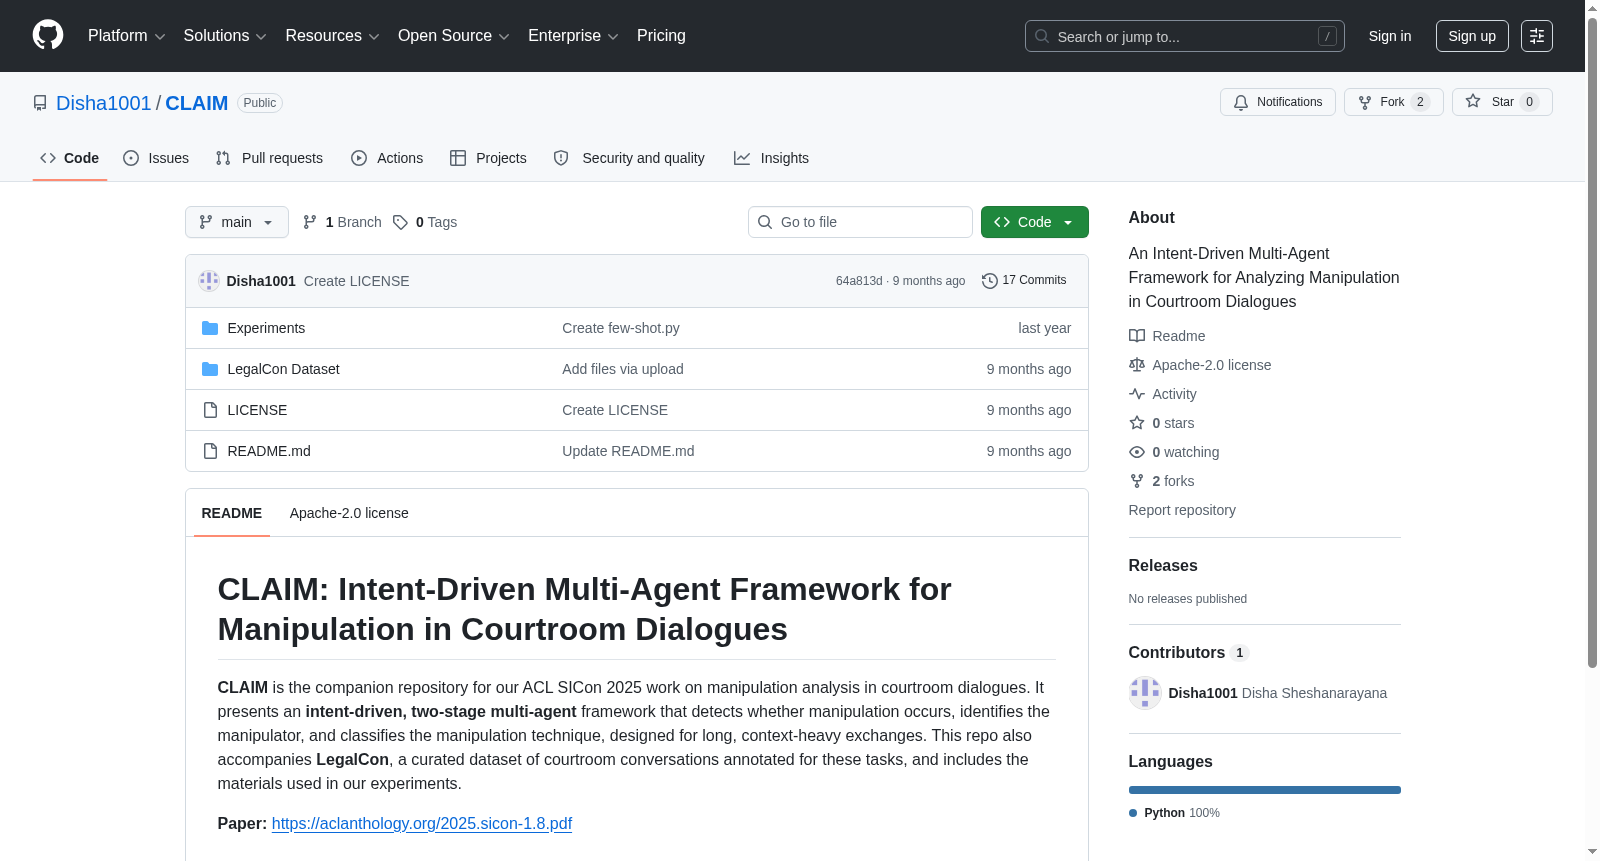Open the GitHub homepage logo

(x=48, y=35)
